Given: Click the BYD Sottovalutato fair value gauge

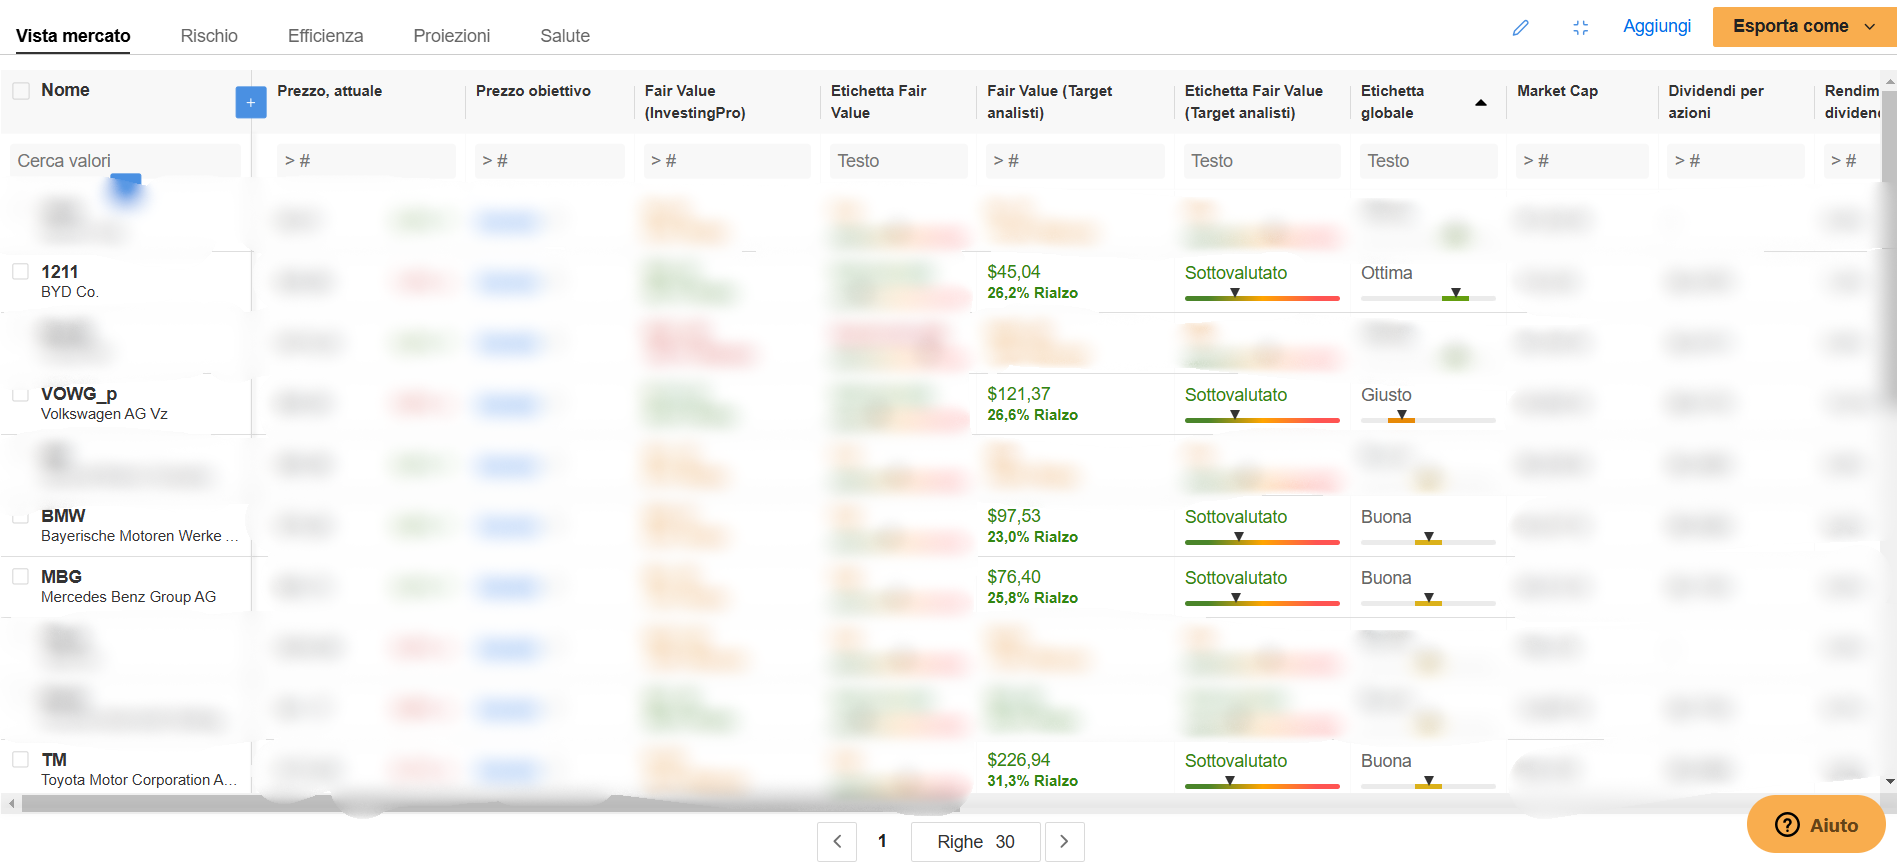Looking at the screenshot, I should [x=1262, y=295].
